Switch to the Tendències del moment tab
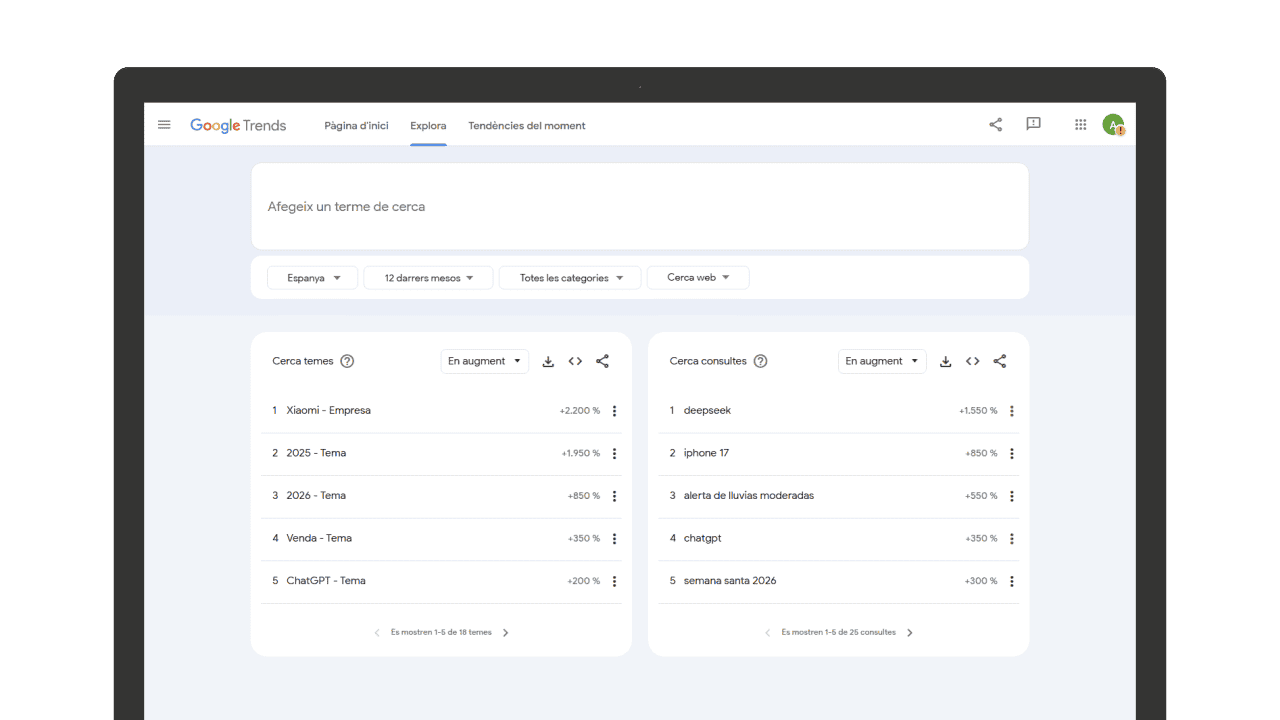Image resolution: width=1280 pixels, height=720 pixels. click(526, 126)
